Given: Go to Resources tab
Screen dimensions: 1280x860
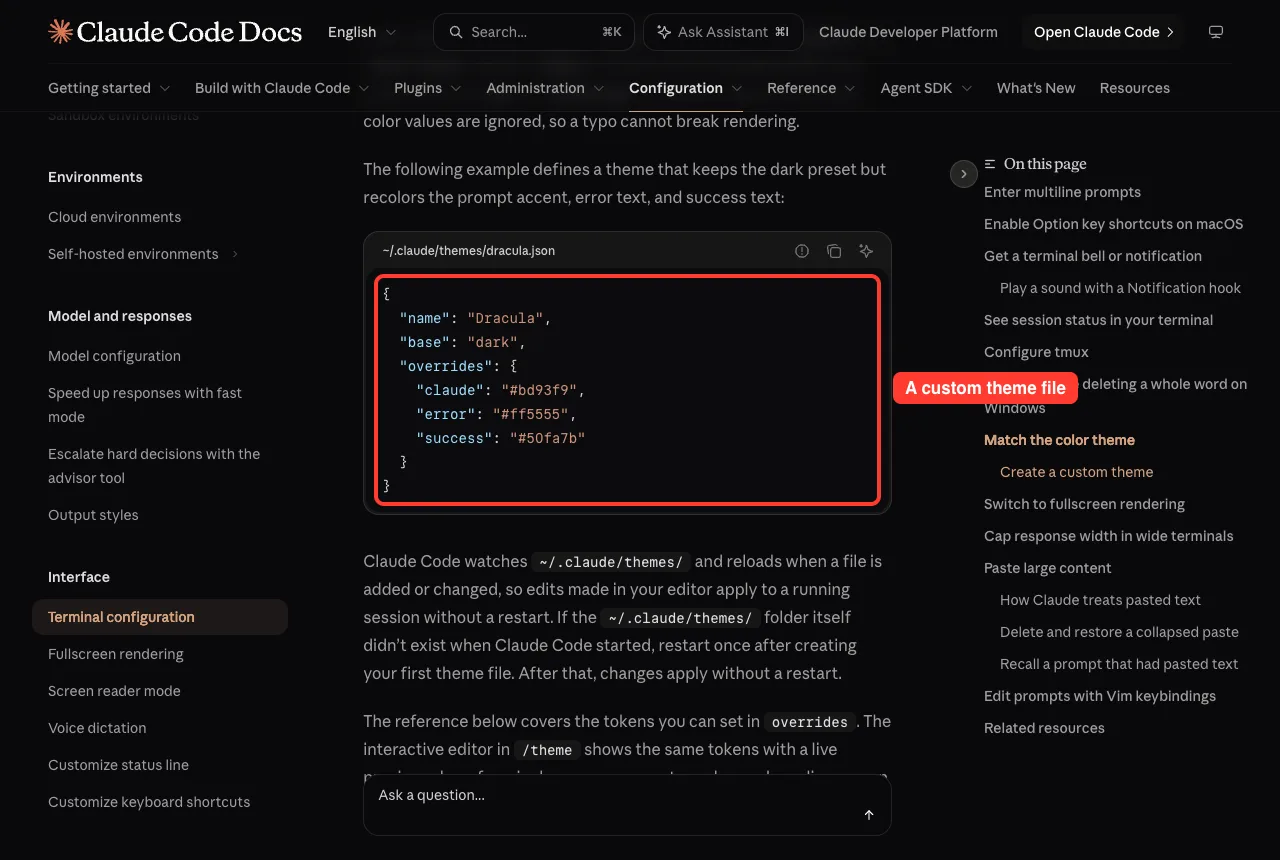Looking at the screenshot, I should point(1134,88).
